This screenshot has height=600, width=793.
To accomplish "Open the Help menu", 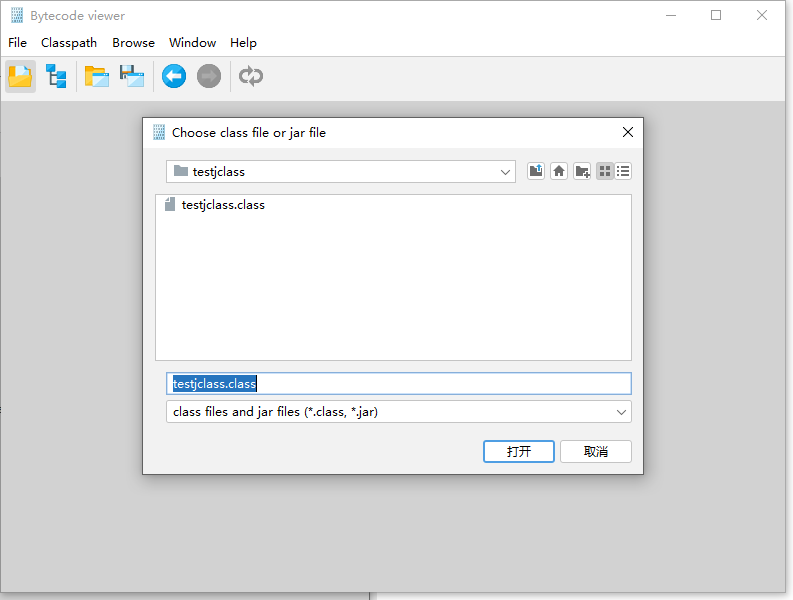I will [243, 42].
